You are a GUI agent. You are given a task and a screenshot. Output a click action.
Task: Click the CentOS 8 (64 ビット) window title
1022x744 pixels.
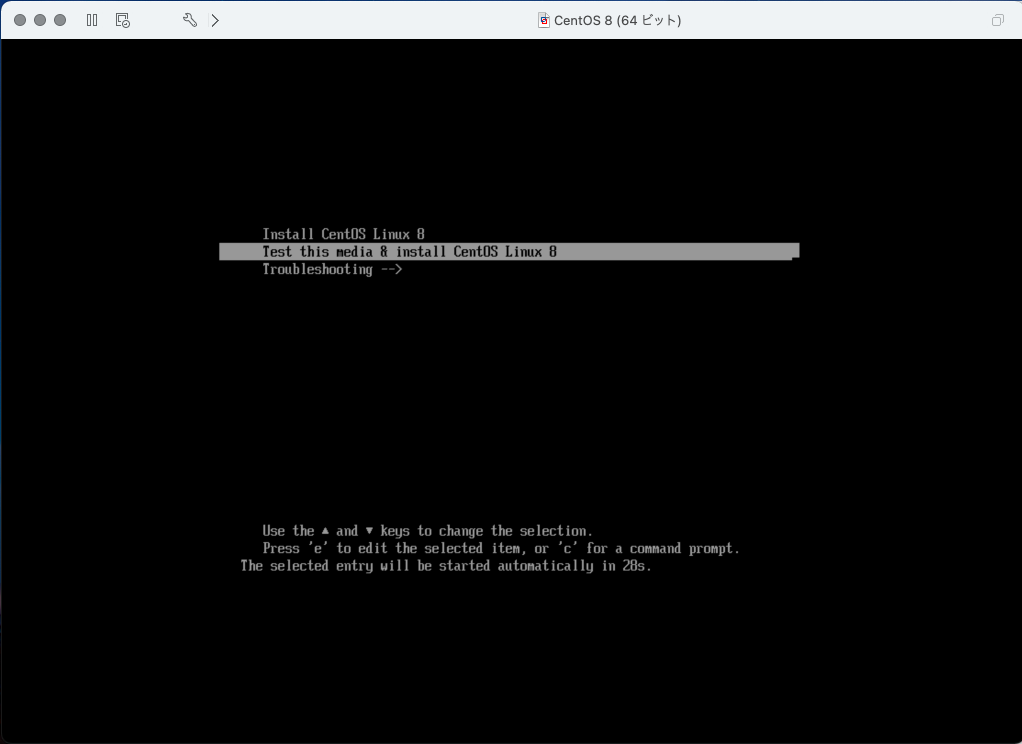click(617, 20)
